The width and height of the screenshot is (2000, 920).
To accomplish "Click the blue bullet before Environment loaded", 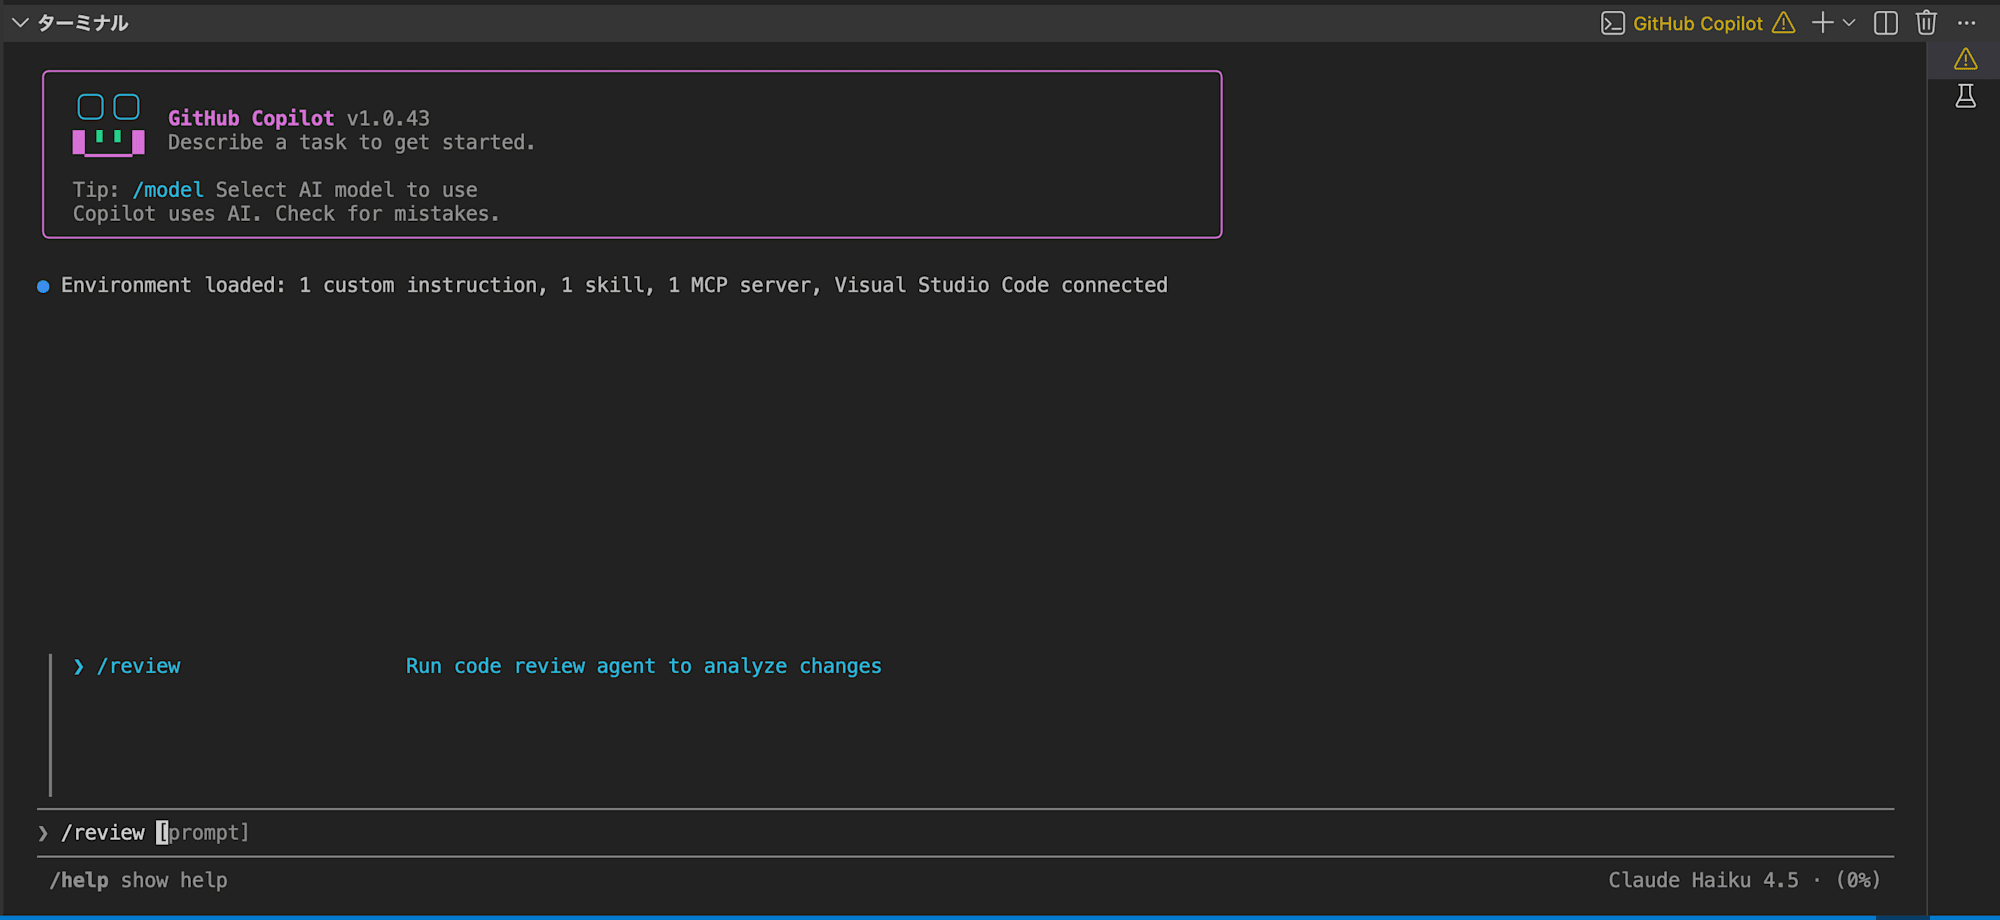I will click(43, 287).
